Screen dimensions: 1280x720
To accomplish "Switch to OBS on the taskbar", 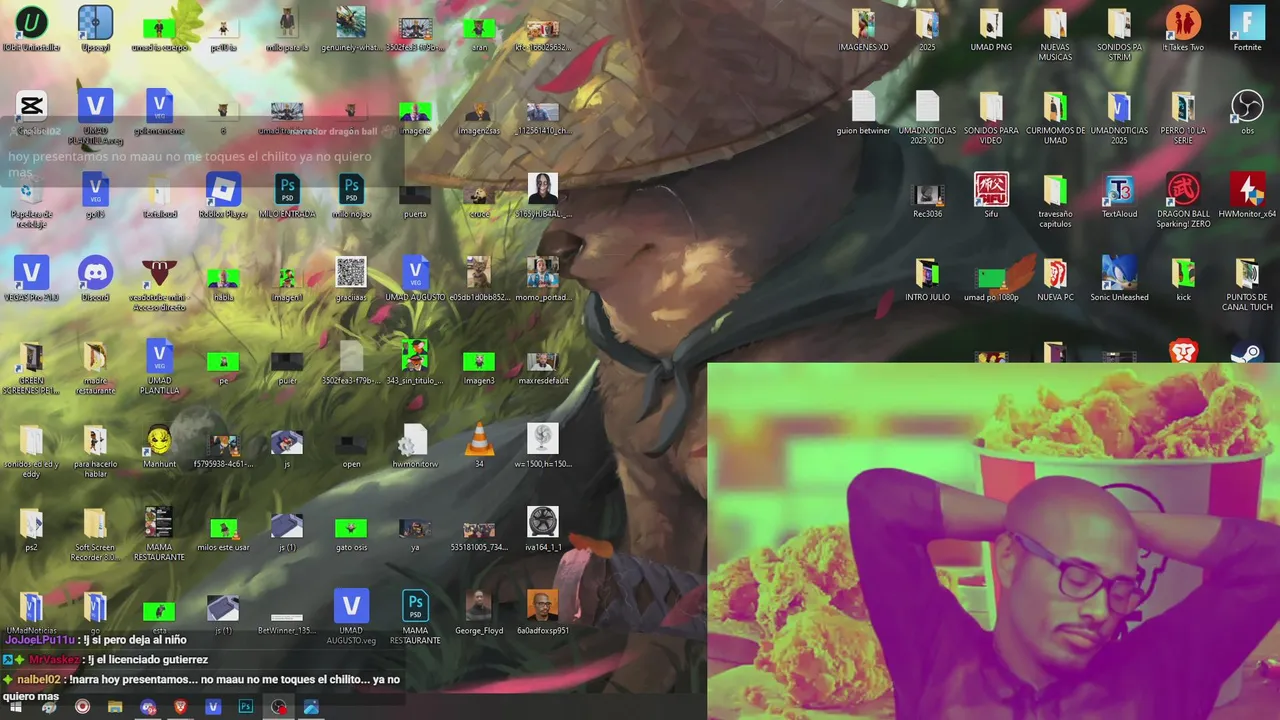I will tap(279, 707).
